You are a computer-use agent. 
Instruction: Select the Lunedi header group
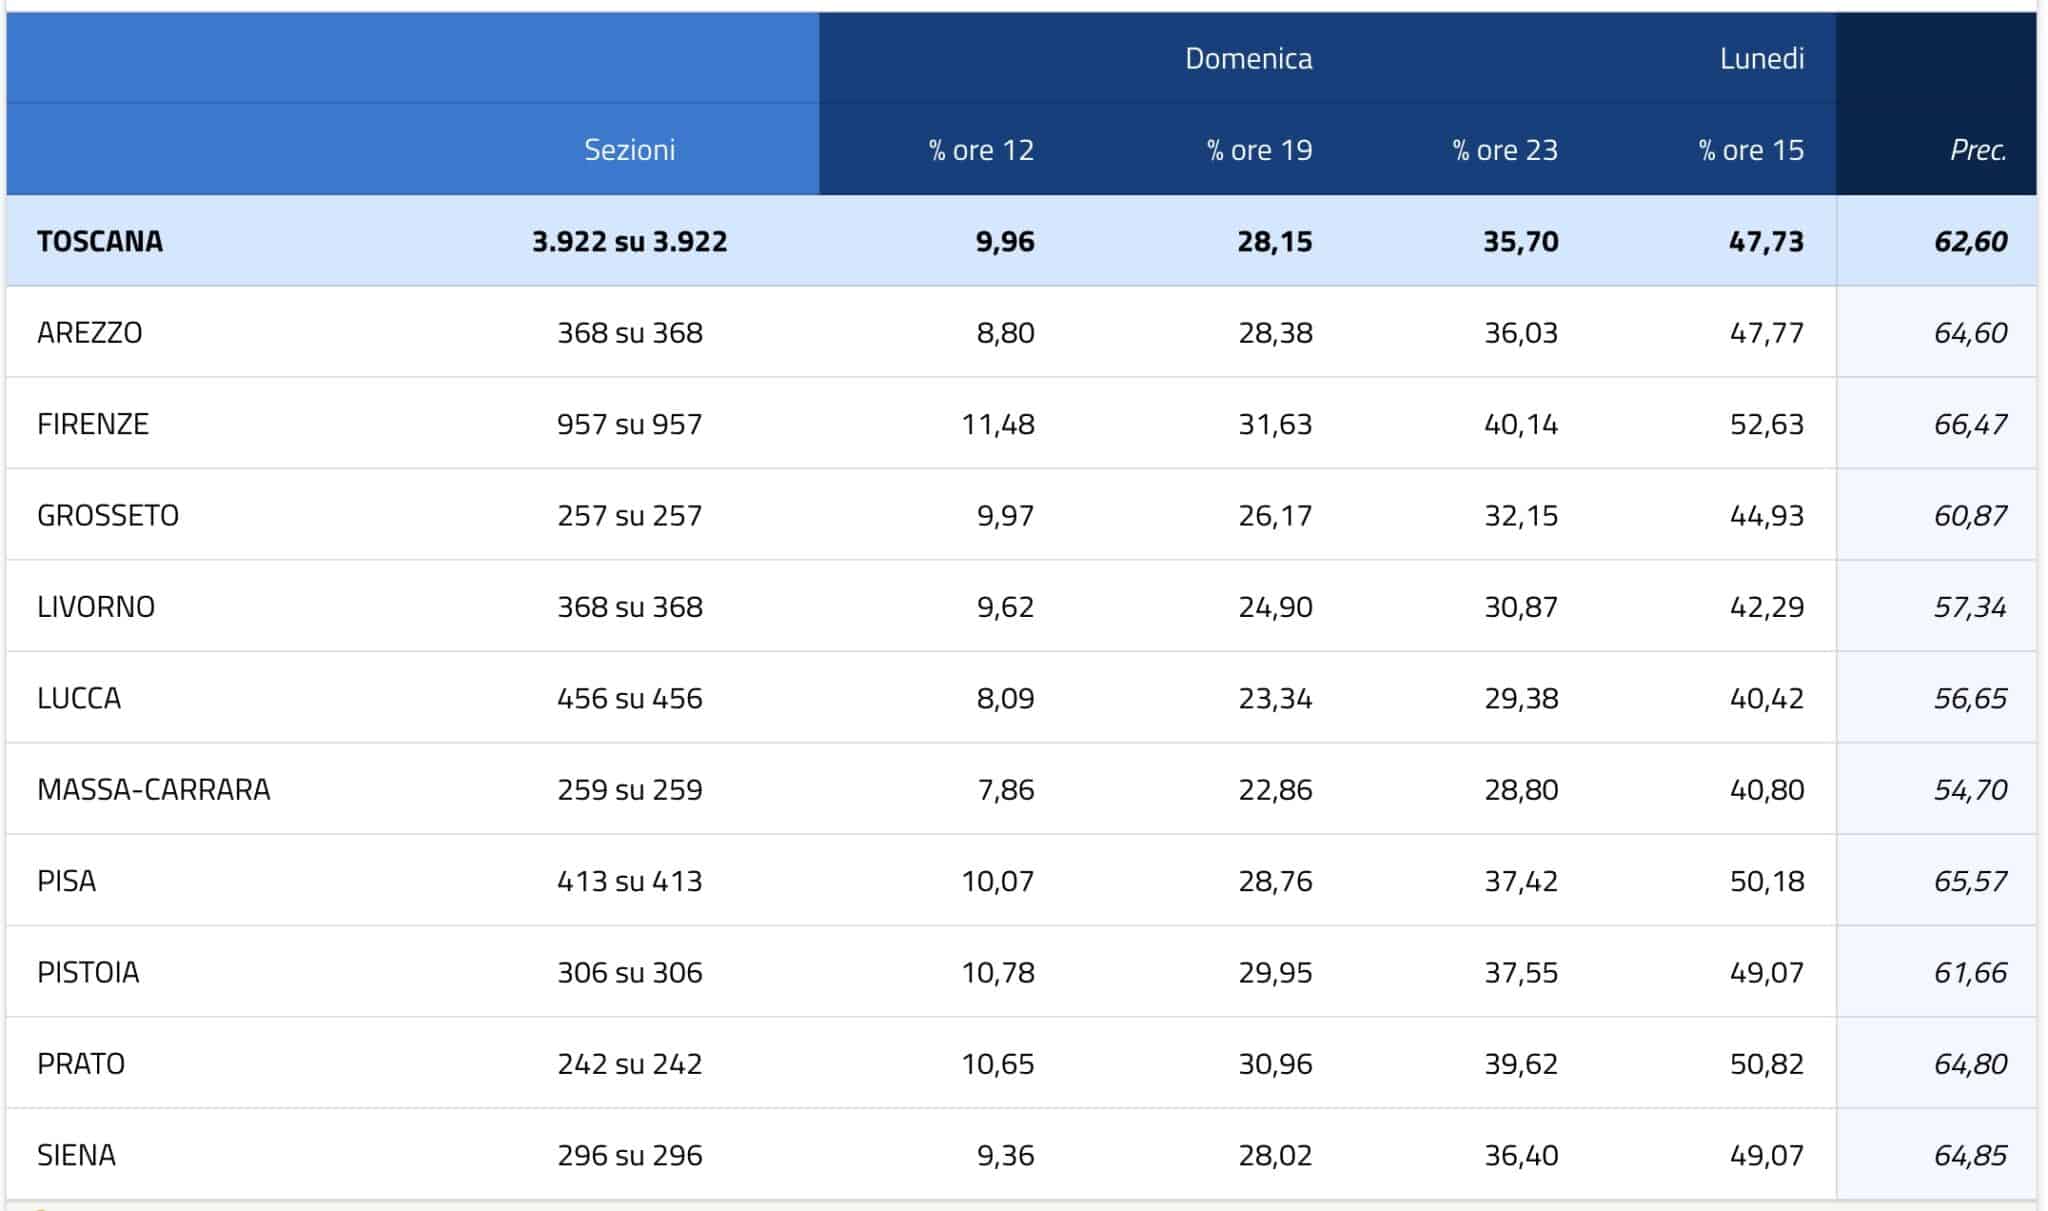(1761, 58)
